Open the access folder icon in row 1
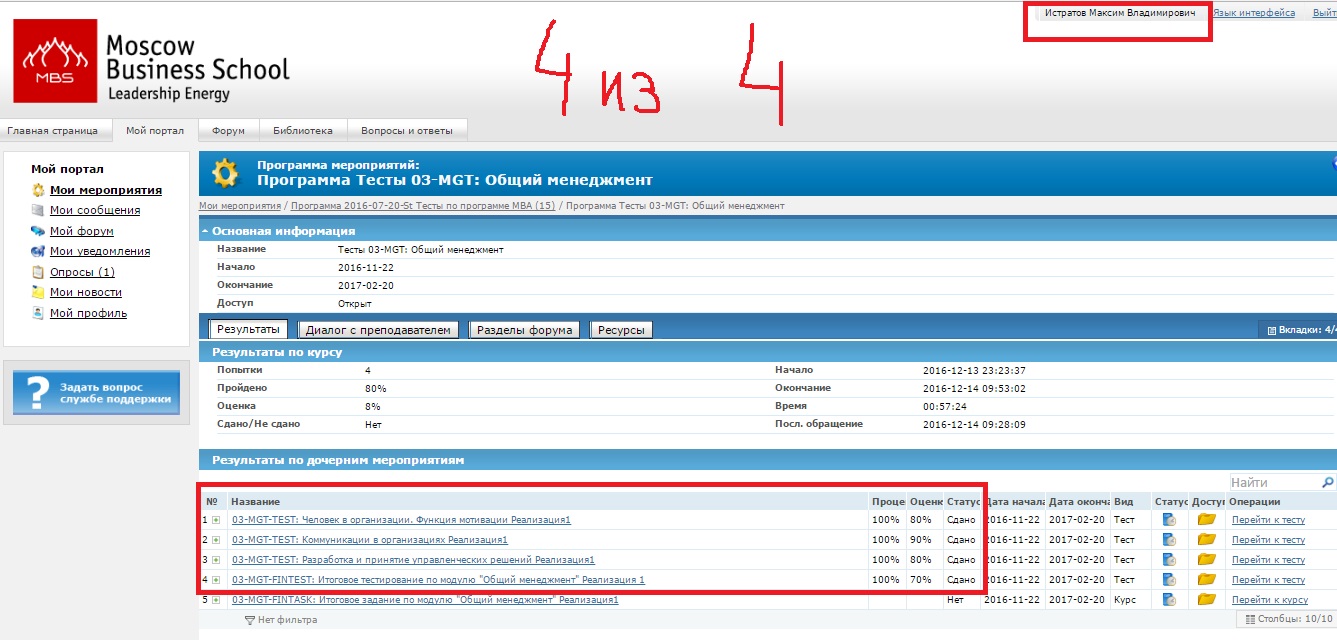The height and width of the screenshot is (640, 1337). coord(1206,520)
